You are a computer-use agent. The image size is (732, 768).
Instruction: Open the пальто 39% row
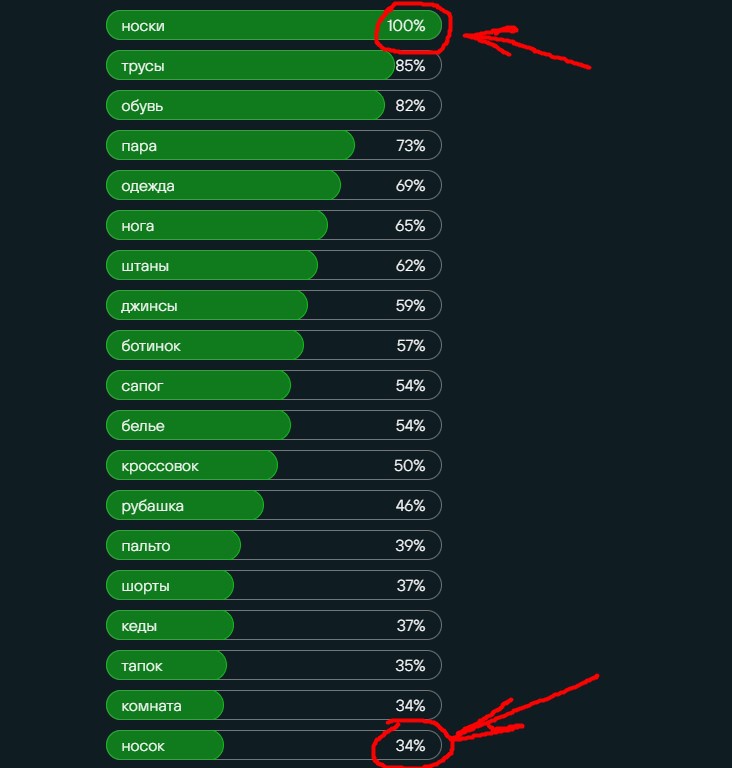tap(273, 545)
